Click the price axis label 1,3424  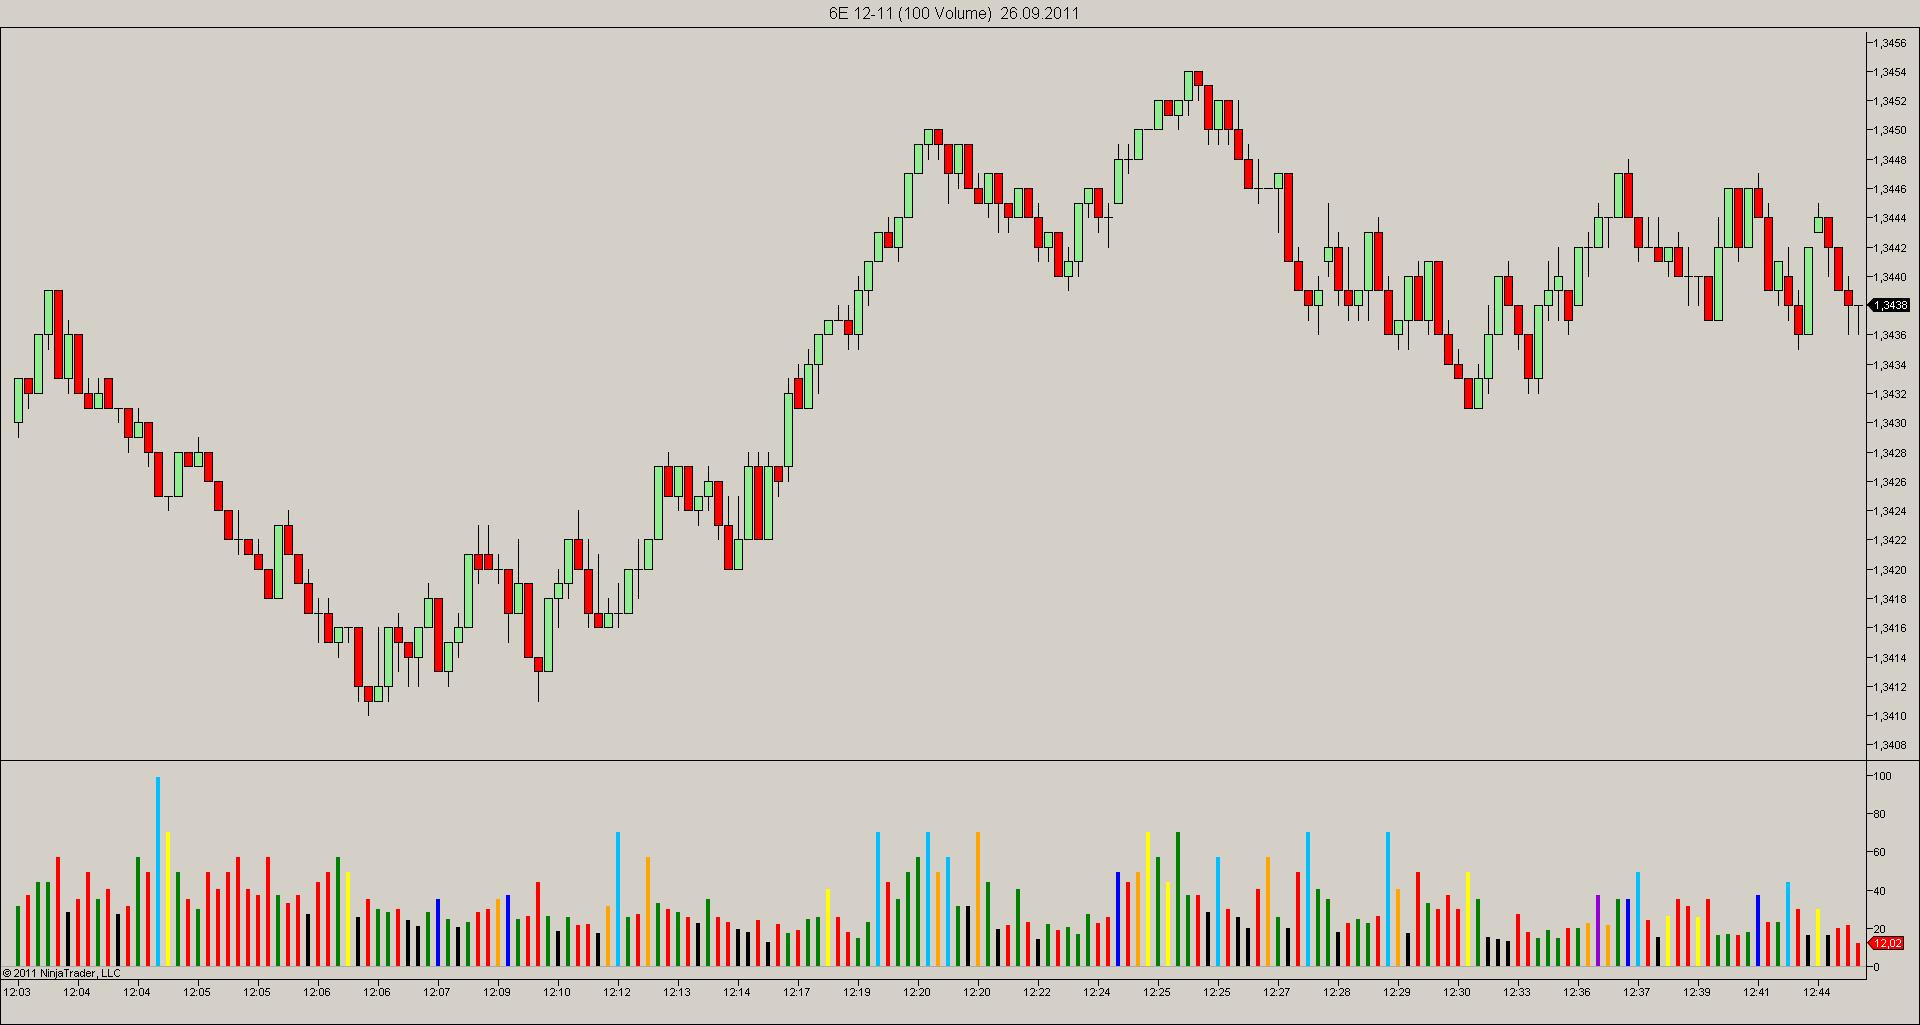[1889, 511]
